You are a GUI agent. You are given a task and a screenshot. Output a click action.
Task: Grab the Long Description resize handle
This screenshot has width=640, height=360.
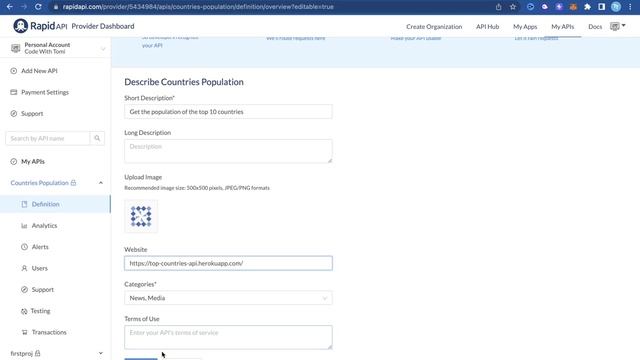pos(330,160)
